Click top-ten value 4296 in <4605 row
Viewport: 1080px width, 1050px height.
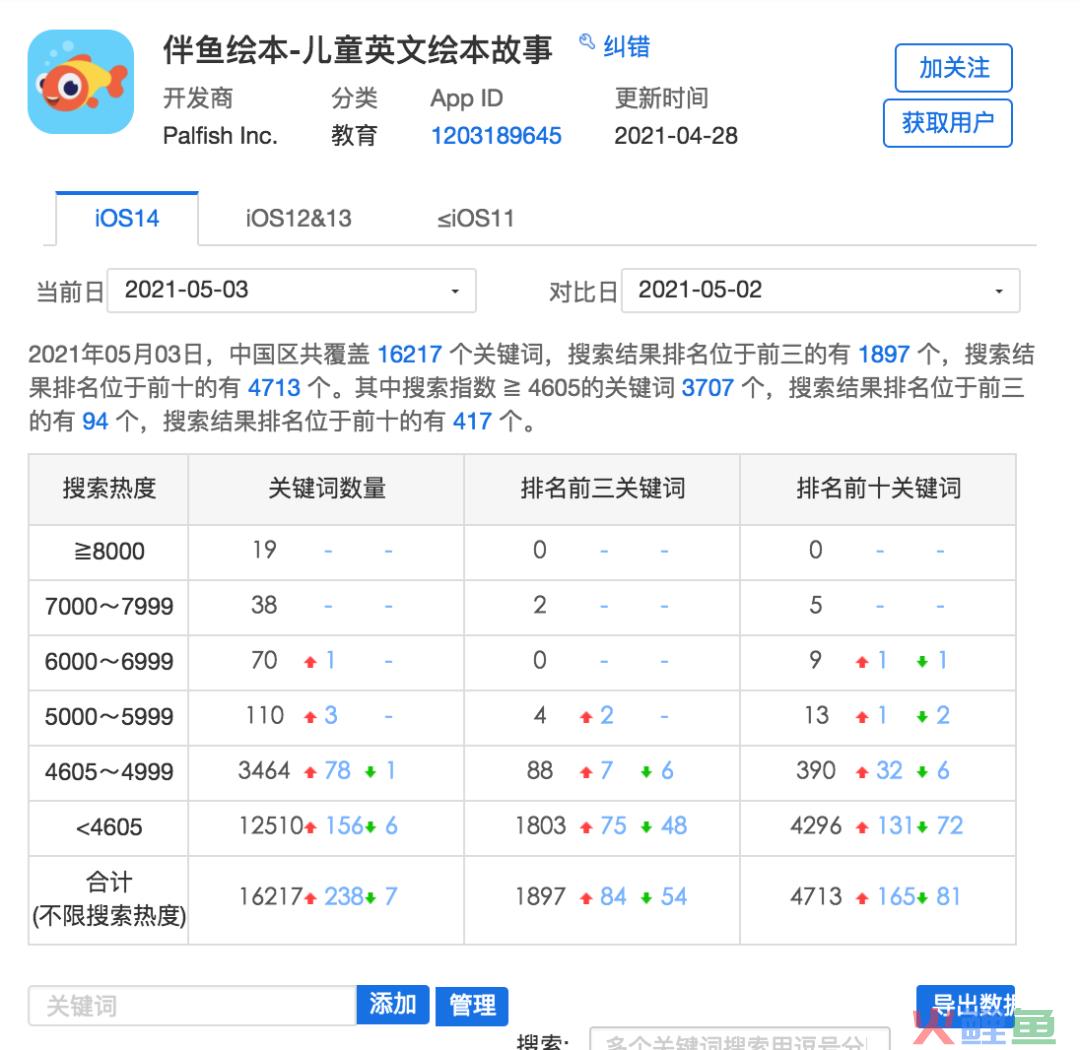tap(816, 825)
